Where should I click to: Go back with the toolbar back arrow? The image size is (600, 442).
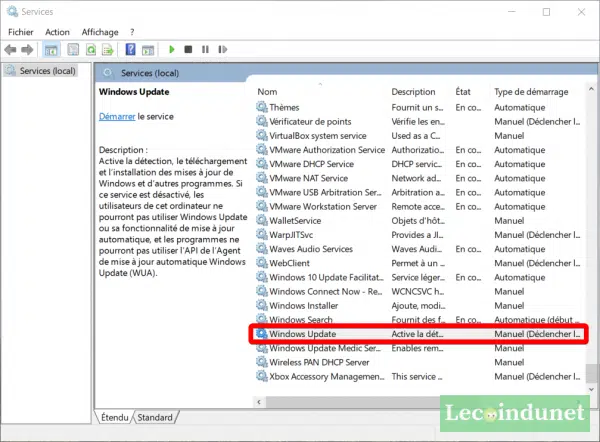(10, 50)
